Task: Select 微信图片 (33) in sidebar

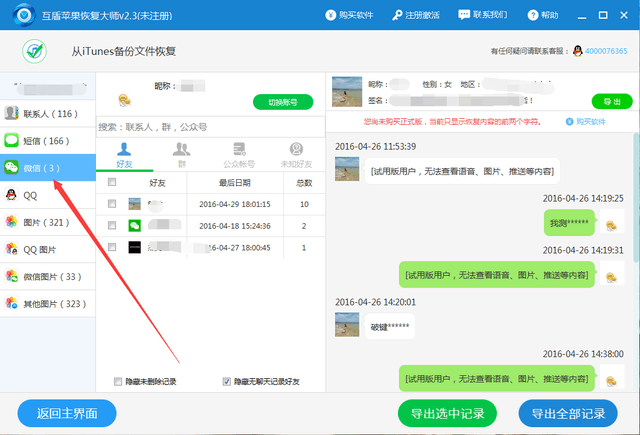Action: tap(48, 277)
